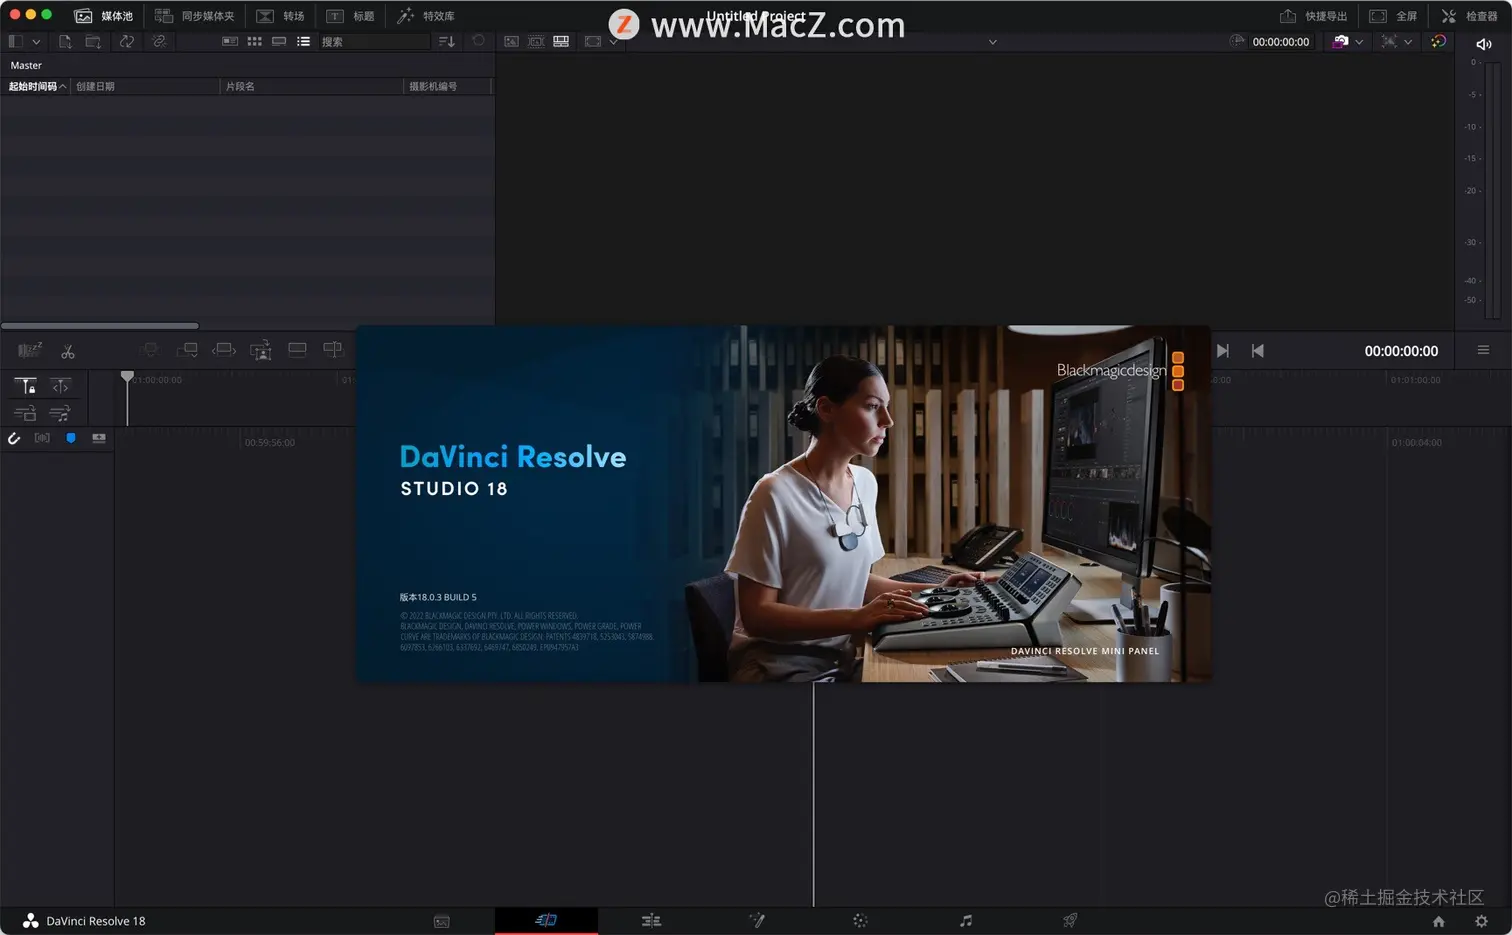Click 快捷导出 quick export button
The image size is (1512, 935).
1313,16
